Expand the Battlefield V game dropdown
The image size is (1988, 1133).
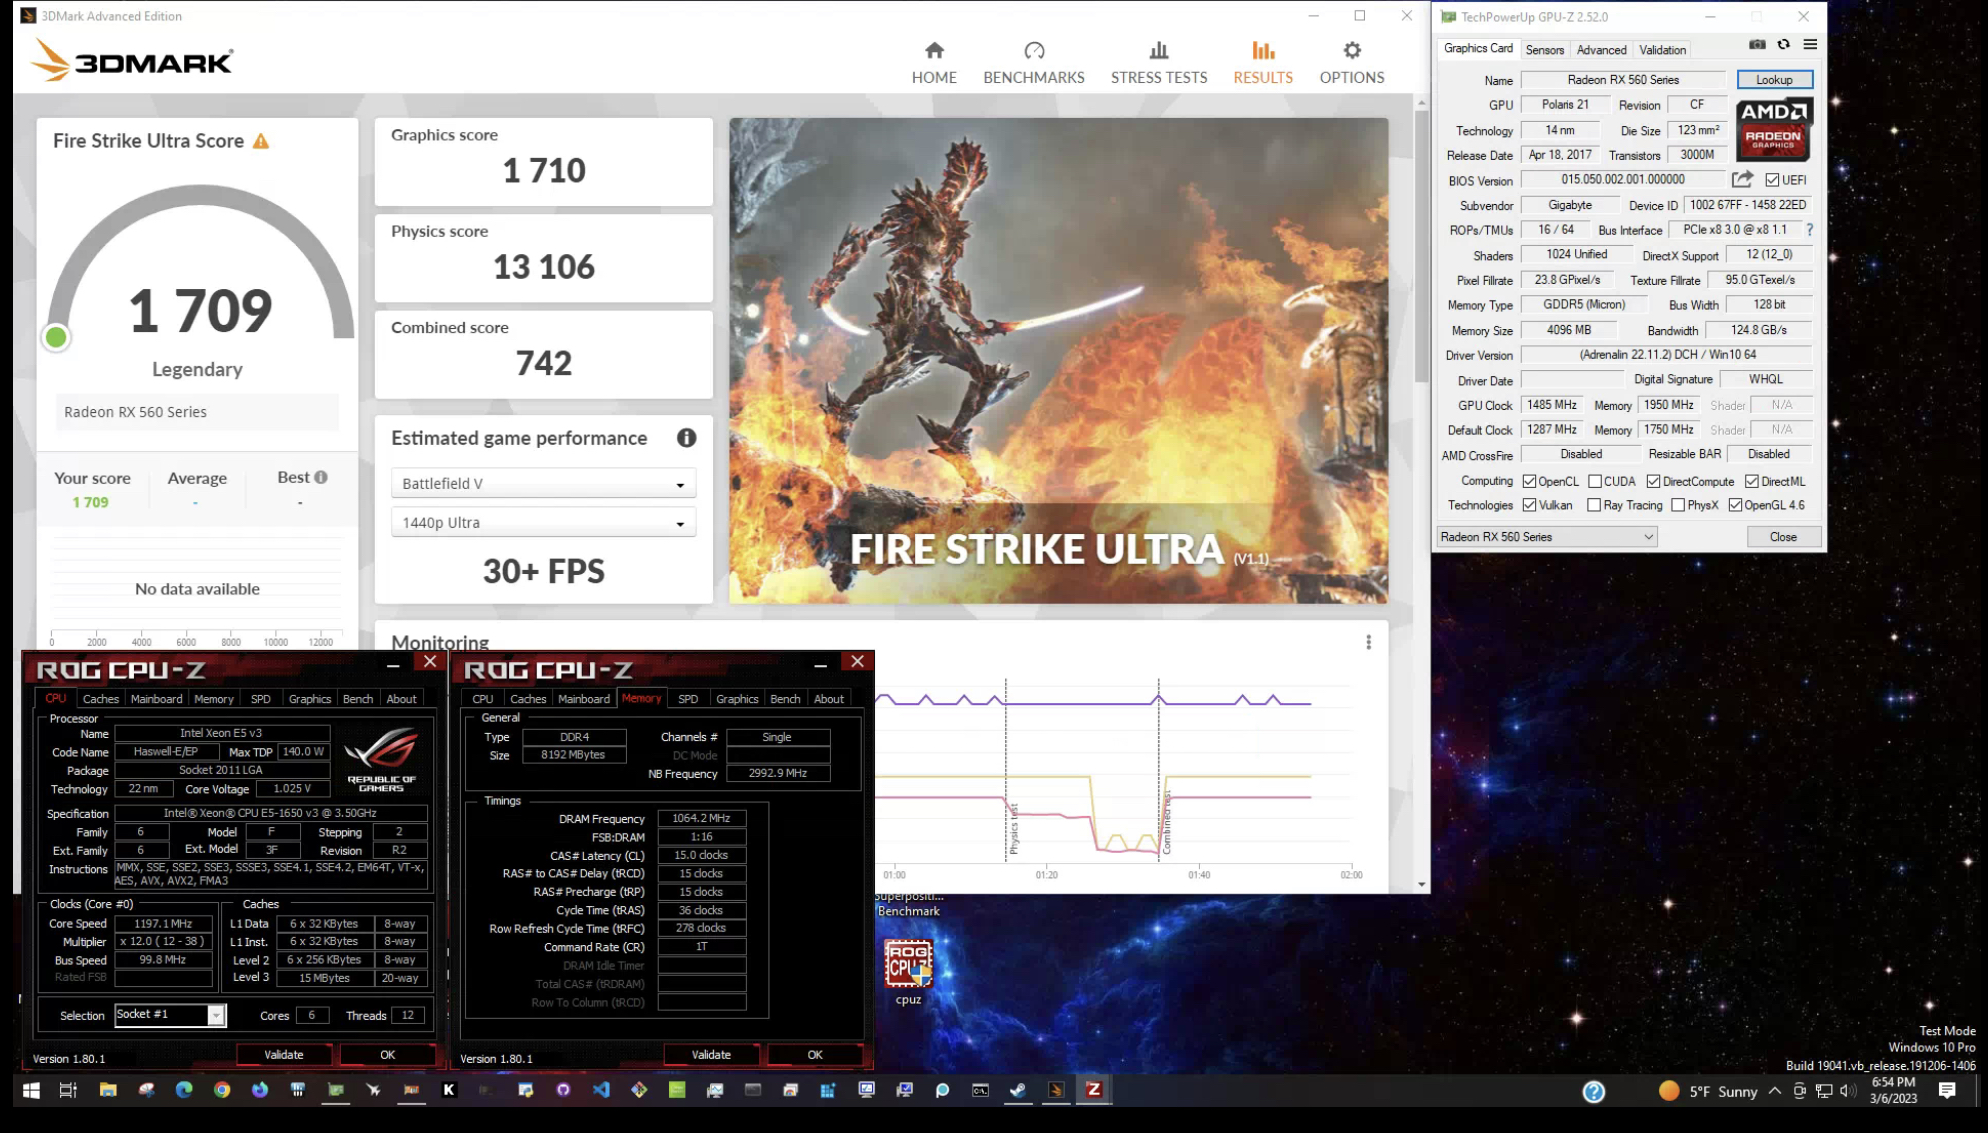click(543, 483)
